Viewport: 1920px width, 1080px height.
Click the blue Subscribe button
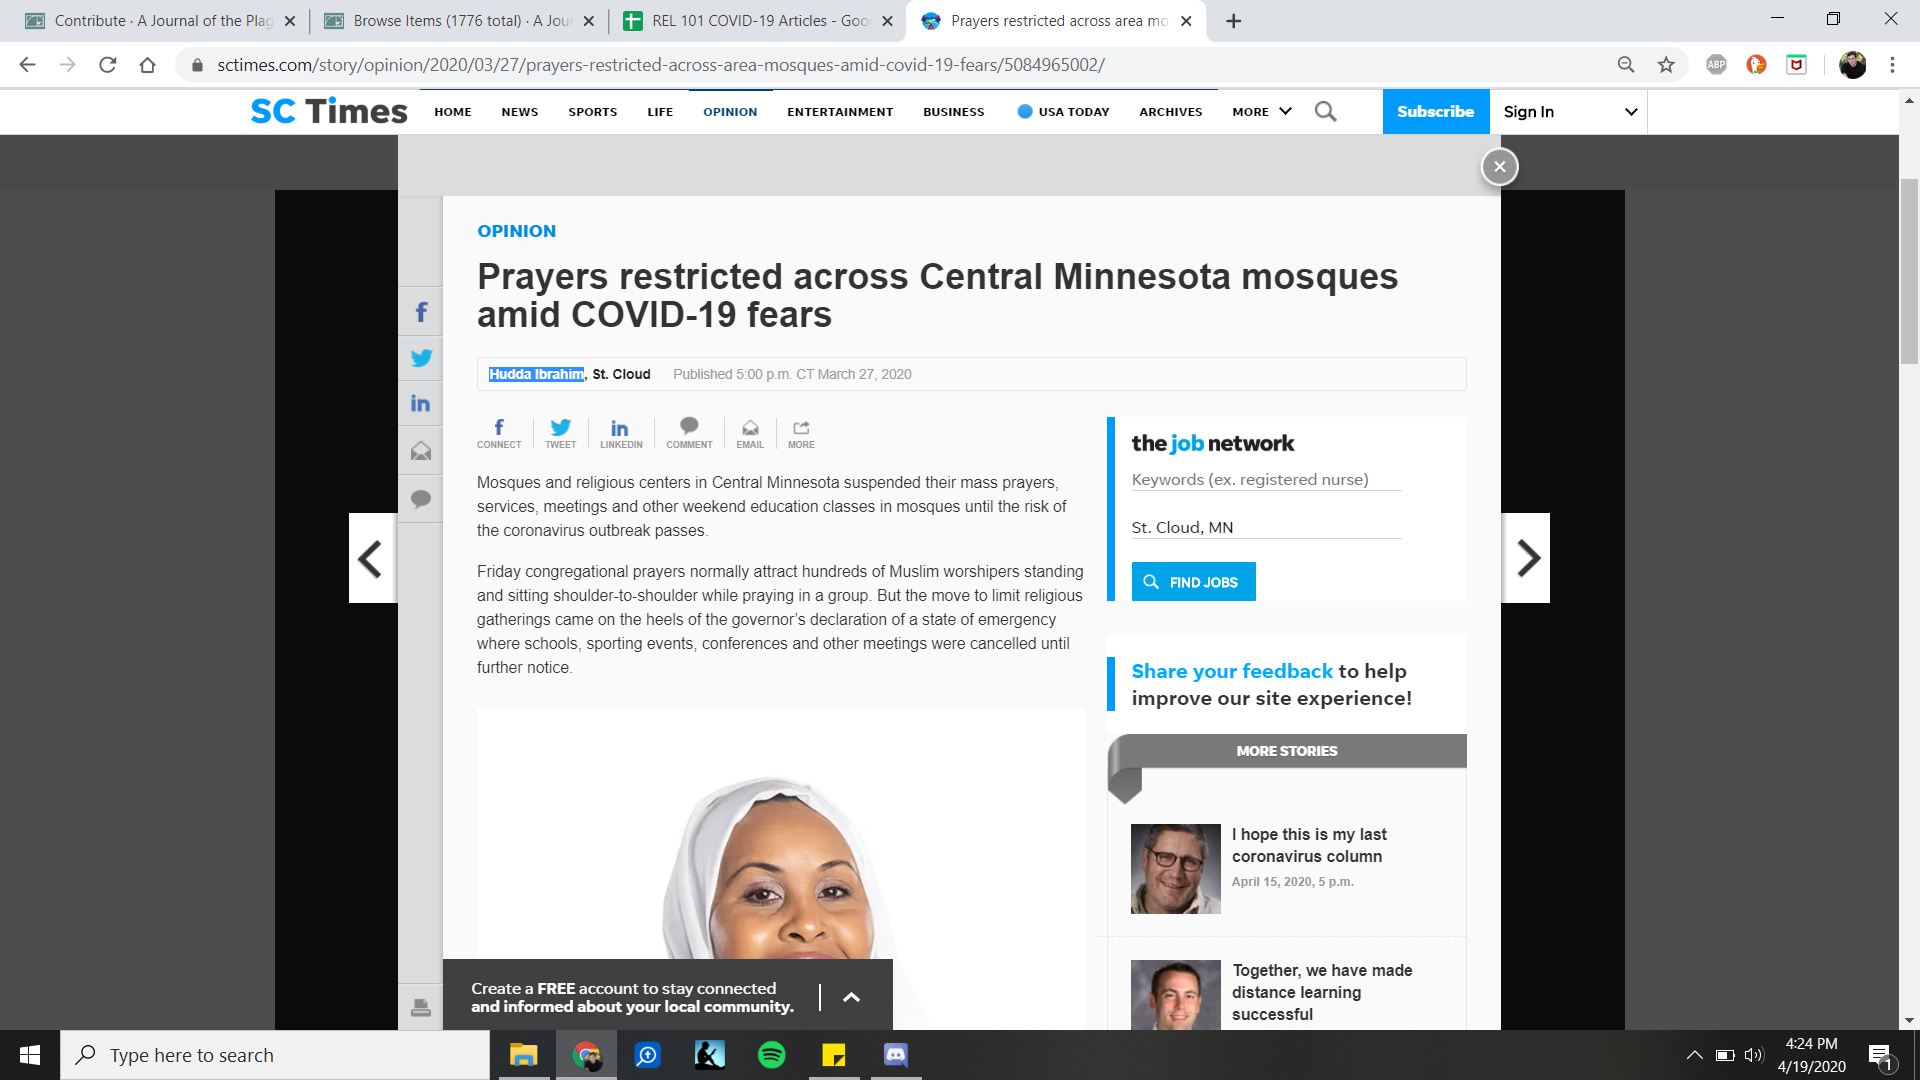click(1435, 111)
